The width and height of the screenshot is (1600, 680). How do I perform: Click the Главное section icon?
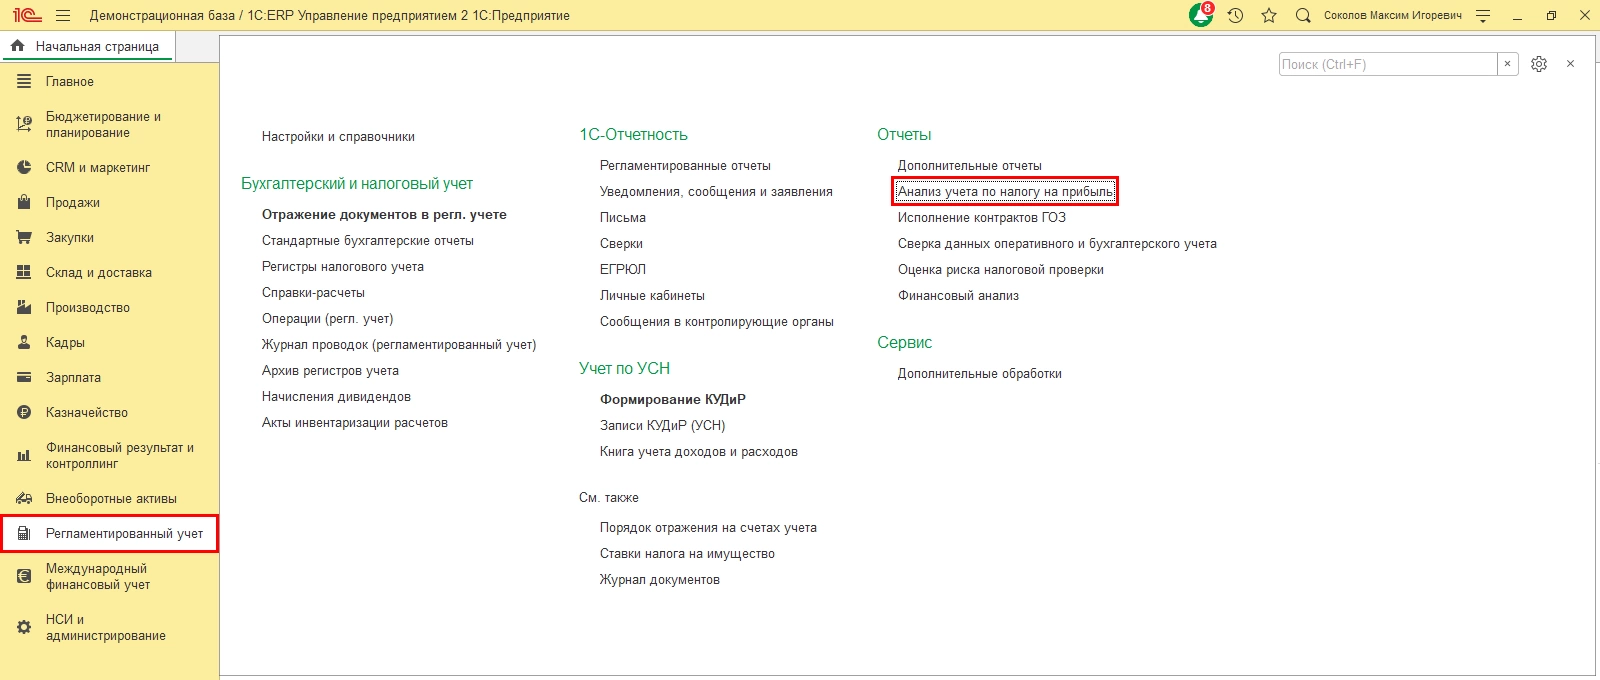pyautogui.click(x=24, y=81)
